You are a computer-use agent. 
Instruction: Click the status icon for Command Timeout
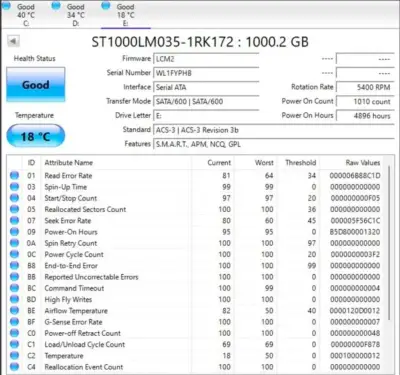click(x=14, y=288)
